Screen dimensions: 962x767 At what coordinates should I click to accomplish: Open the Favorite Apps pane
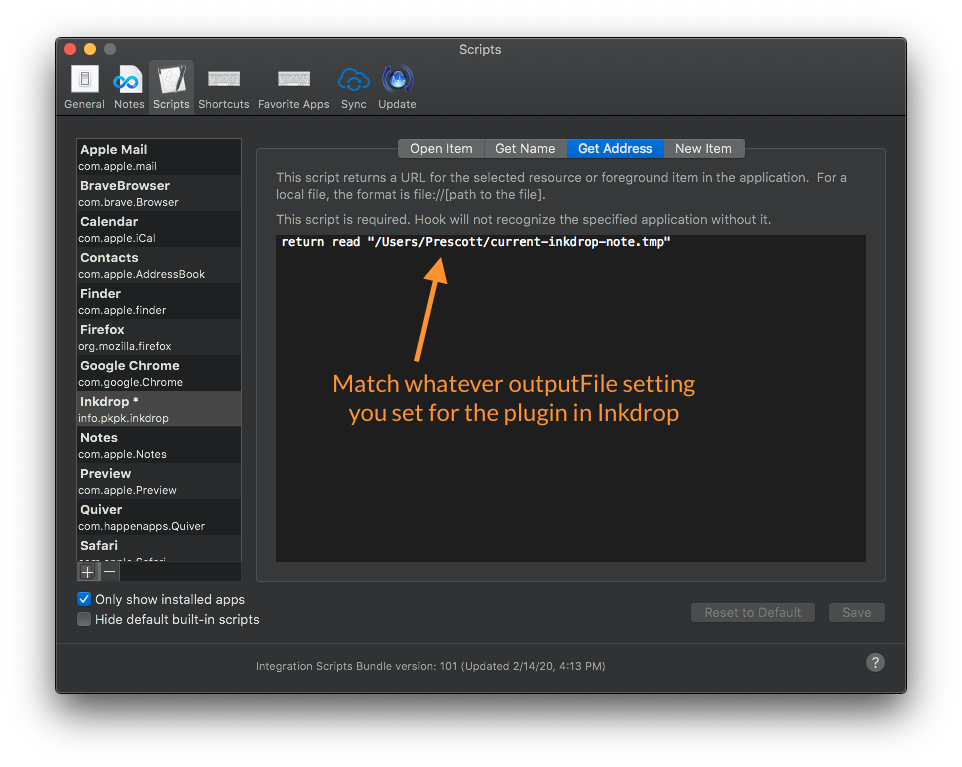(293, 88)
